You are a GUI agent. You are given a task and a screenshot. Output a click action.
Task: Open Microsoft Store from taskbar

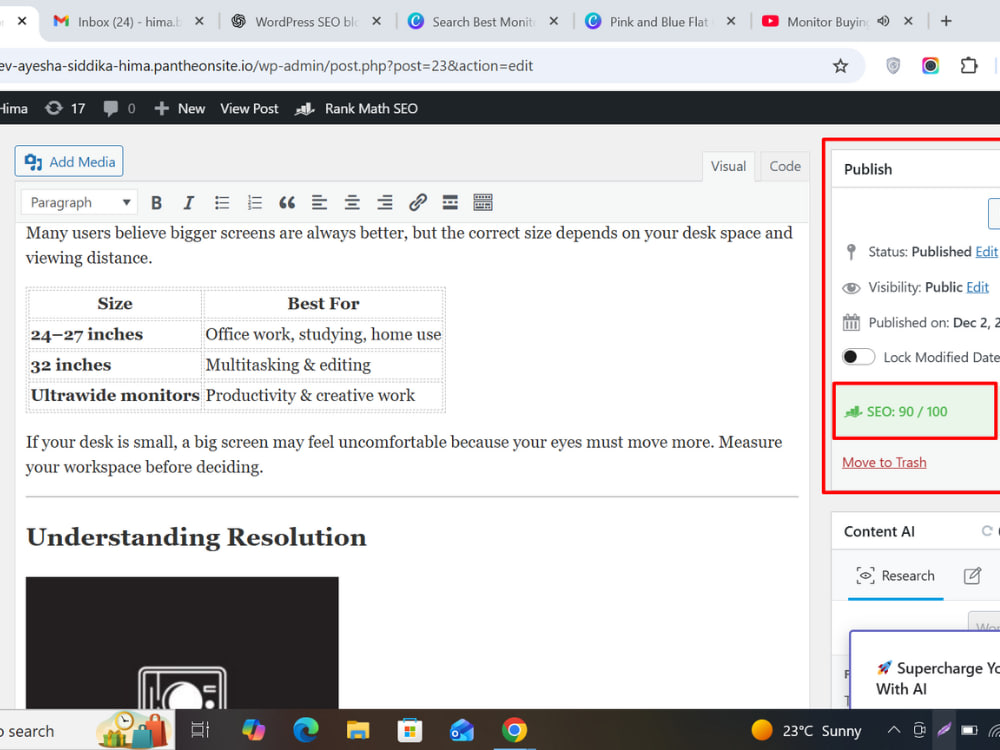point(410,730)
